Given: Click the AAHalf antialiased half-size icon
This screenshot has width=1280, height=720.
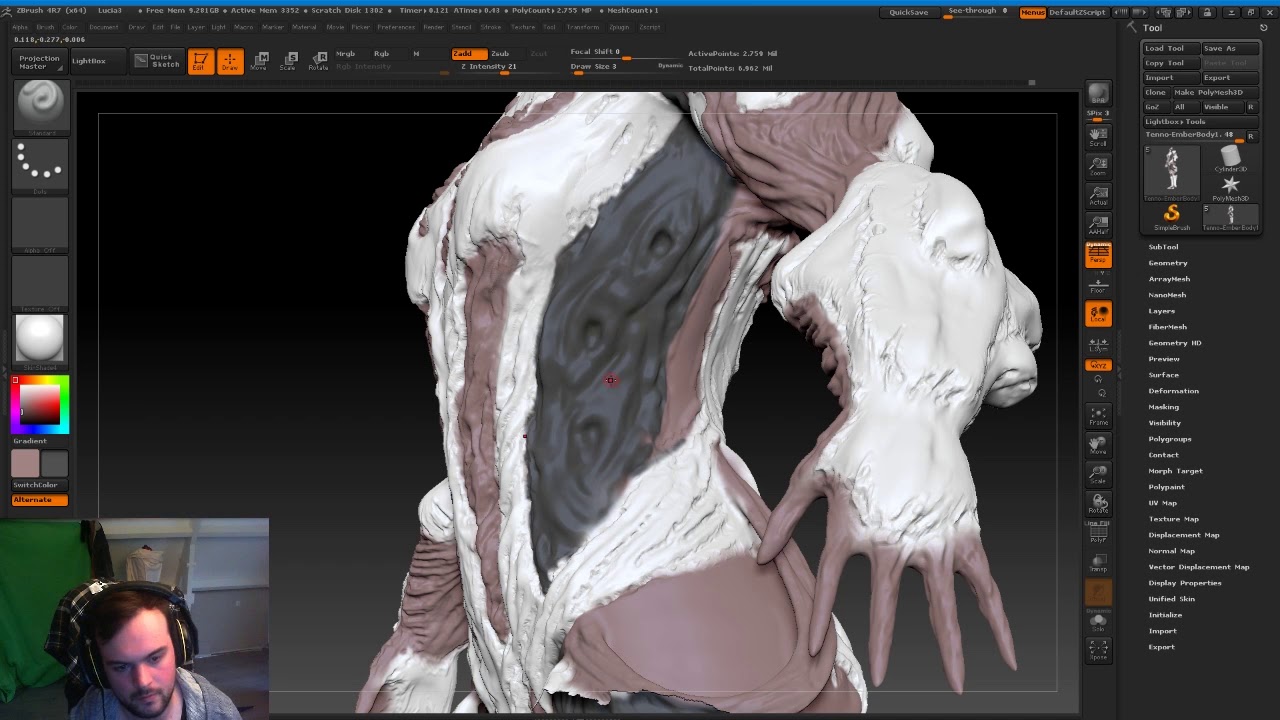Looking at the screenshot, I should click(x=1098, y=225).
